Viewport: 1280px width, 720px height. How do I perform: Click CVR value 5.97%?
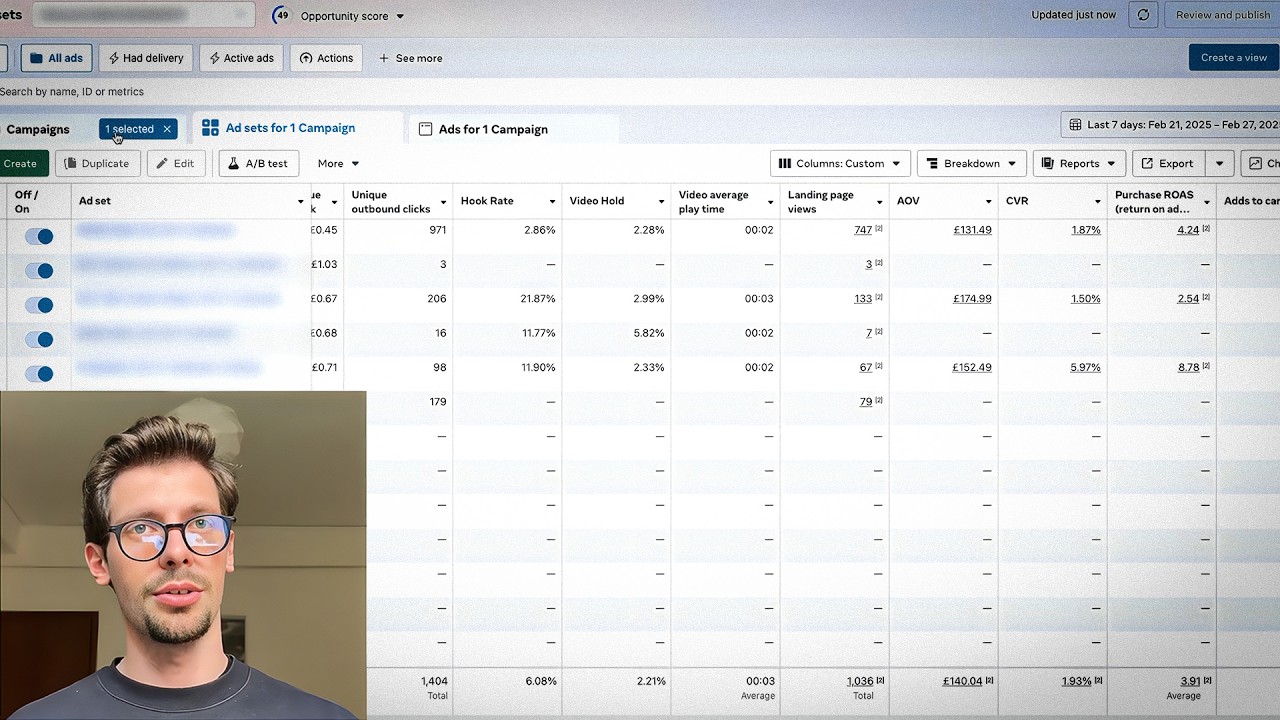tap(1085, 367)
